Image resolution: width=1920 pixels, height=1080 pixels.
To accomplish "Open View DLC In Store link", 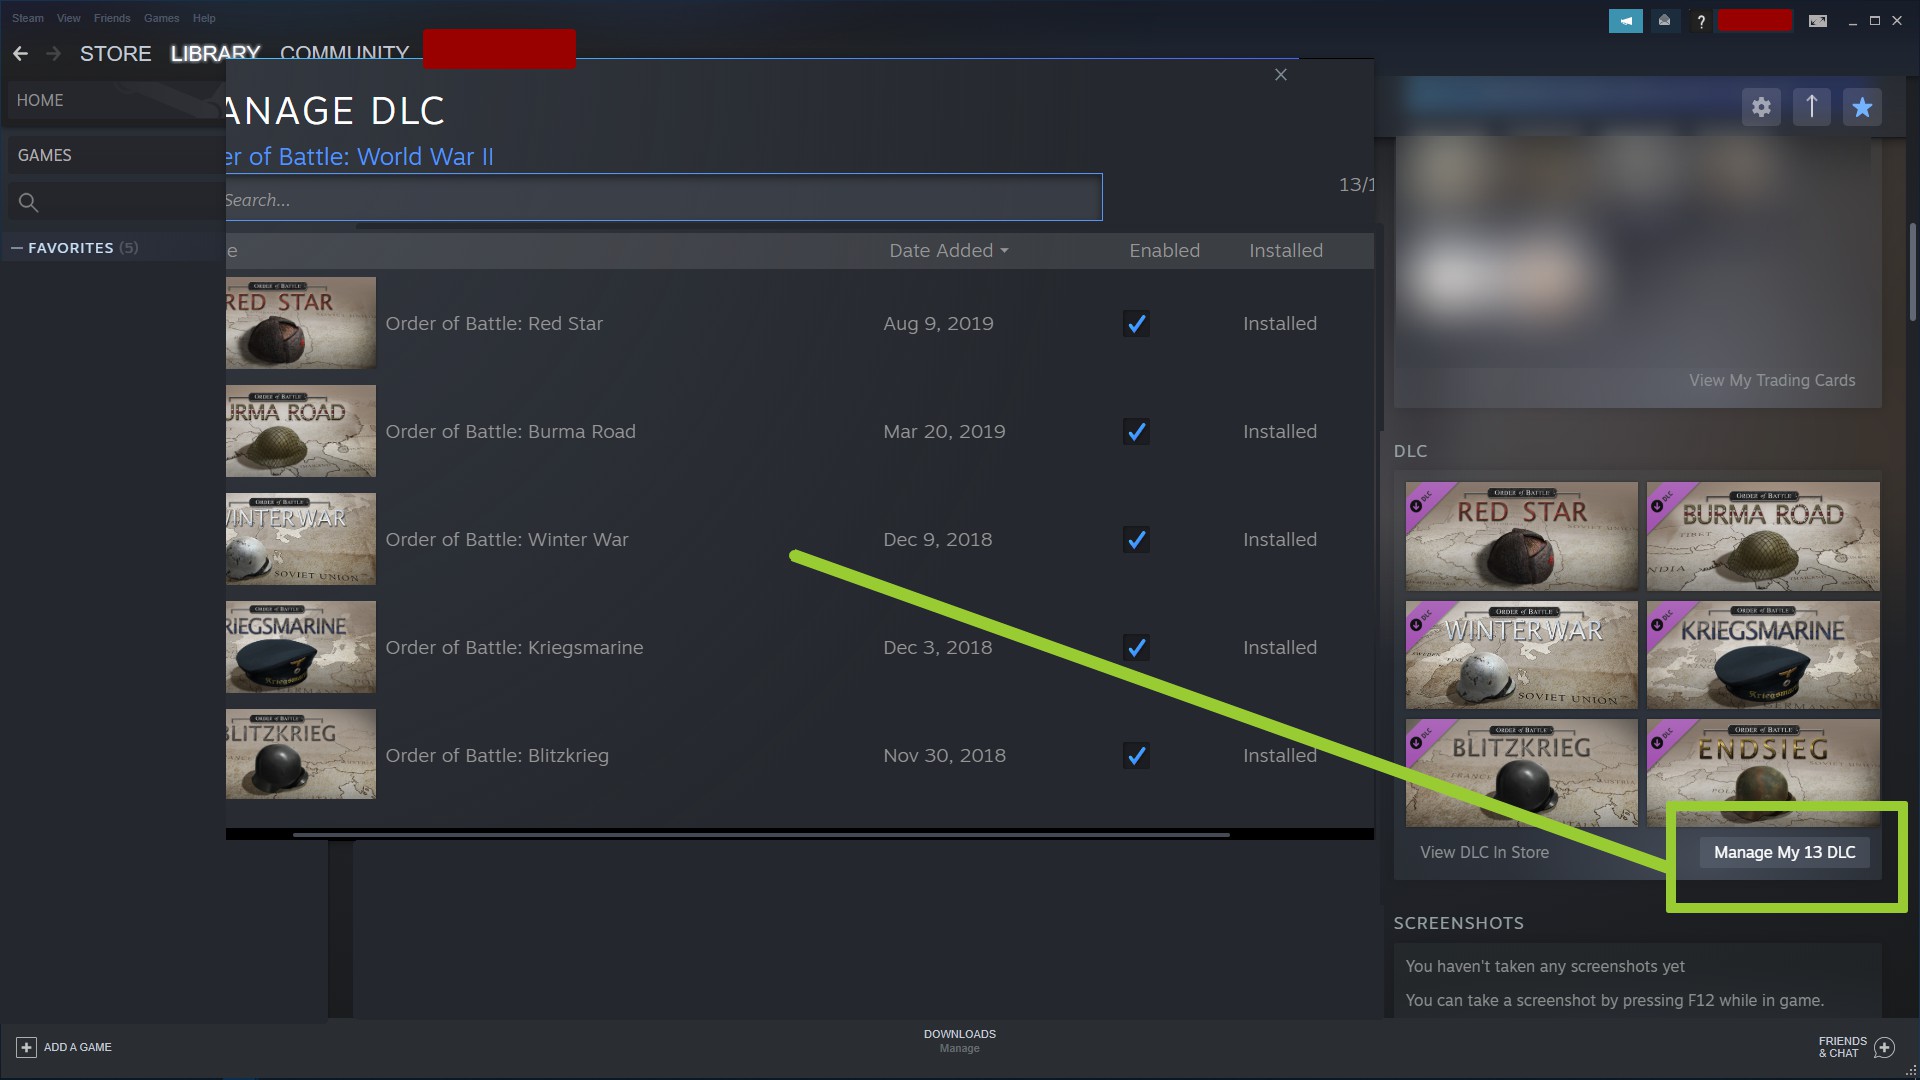I will tap(1484, 852).
